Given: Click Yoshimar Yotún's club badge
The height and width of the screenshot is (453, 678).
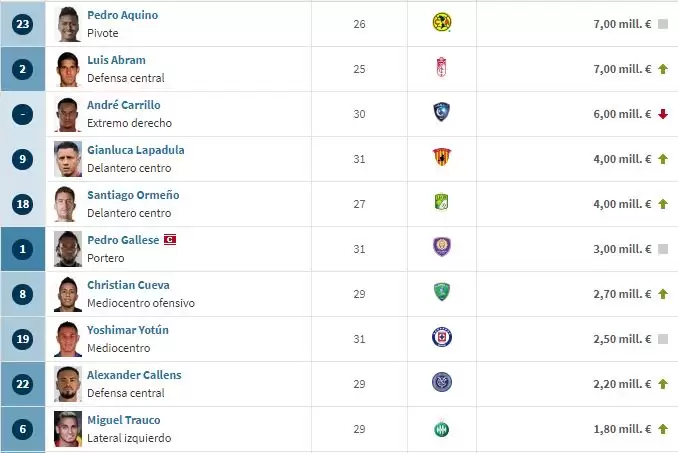Looking at the screenshot, I should point(441,338).
